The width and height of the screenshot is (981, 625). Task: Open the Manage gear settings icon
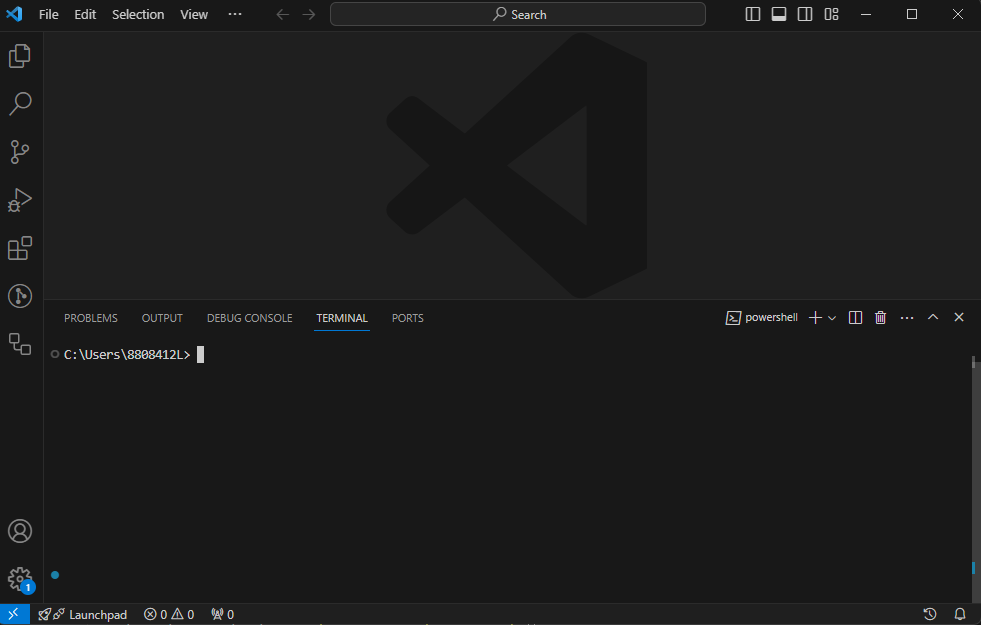point(20,579)
